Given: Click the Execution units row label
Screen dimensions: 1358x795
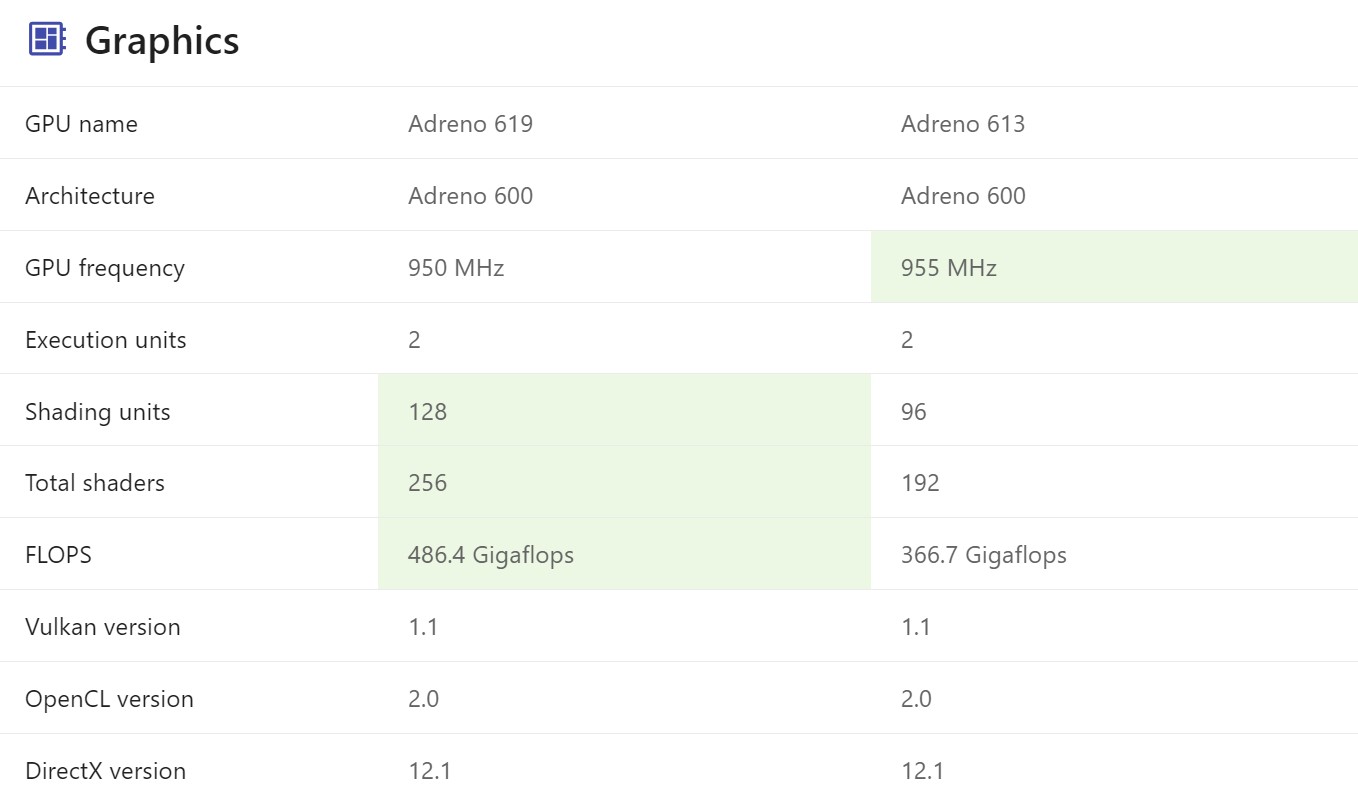Looking at the screenshot, I should pyautogui.click(x=106, y=340).
